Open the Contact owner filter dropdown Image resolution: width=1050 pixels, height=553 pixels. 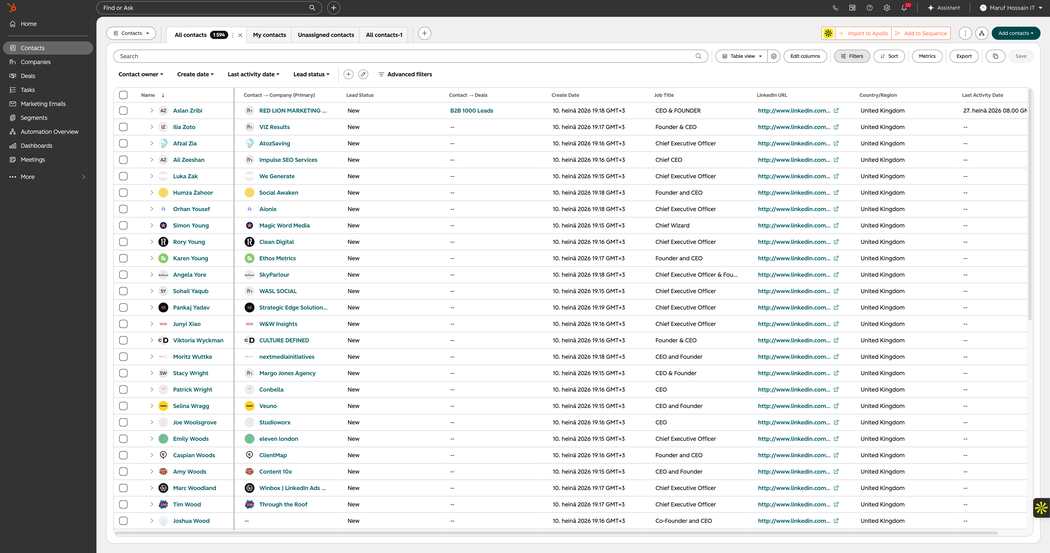coord(141,74)
